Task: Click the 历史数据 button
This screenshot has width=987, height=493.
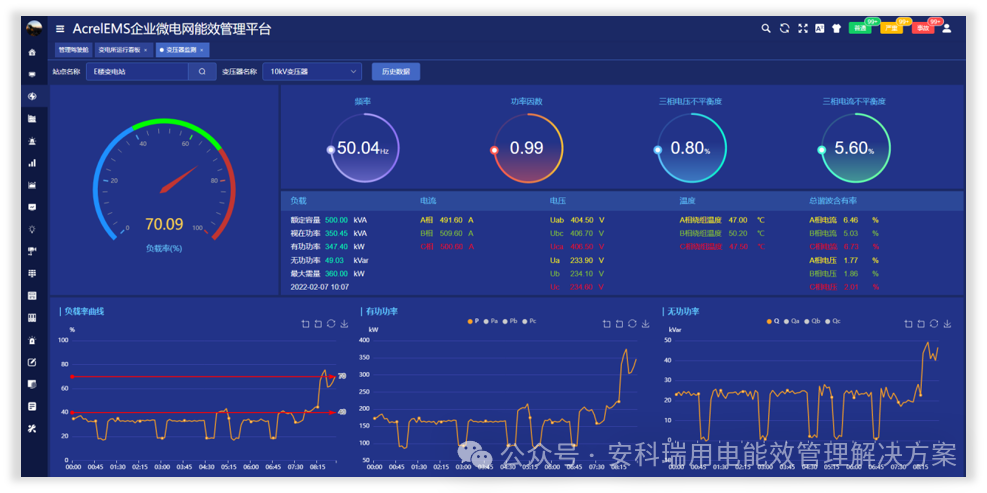Action: pyautogui.click(x=396, y=72)
